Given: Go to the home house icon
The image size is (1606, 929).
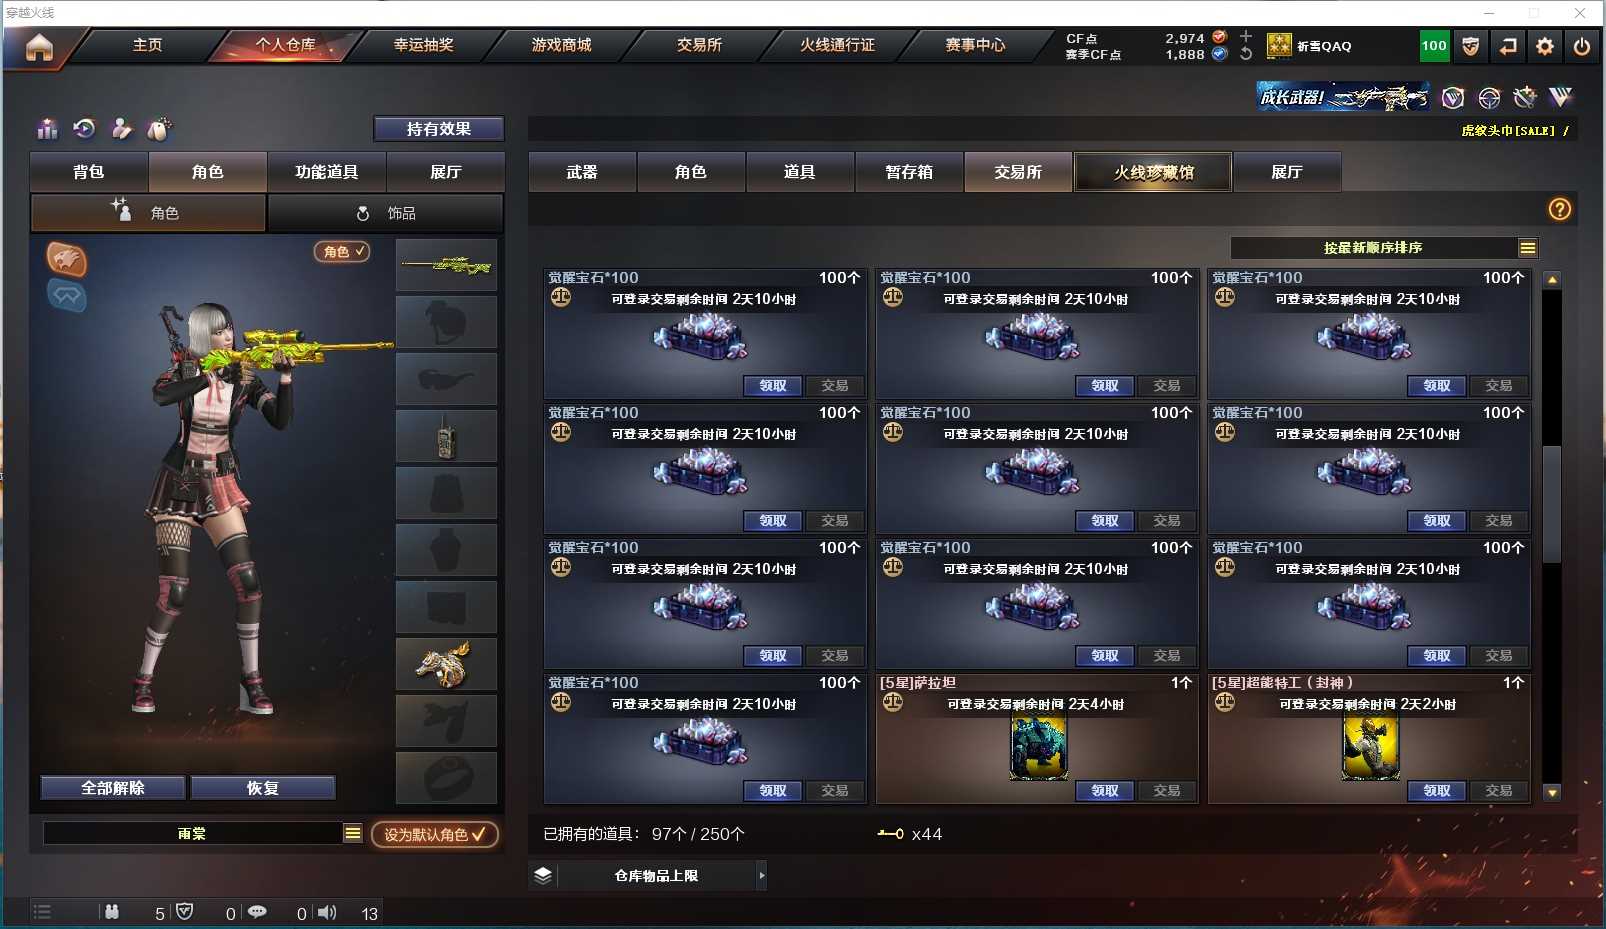Looking at the screenshot, I should pos(39,47).
